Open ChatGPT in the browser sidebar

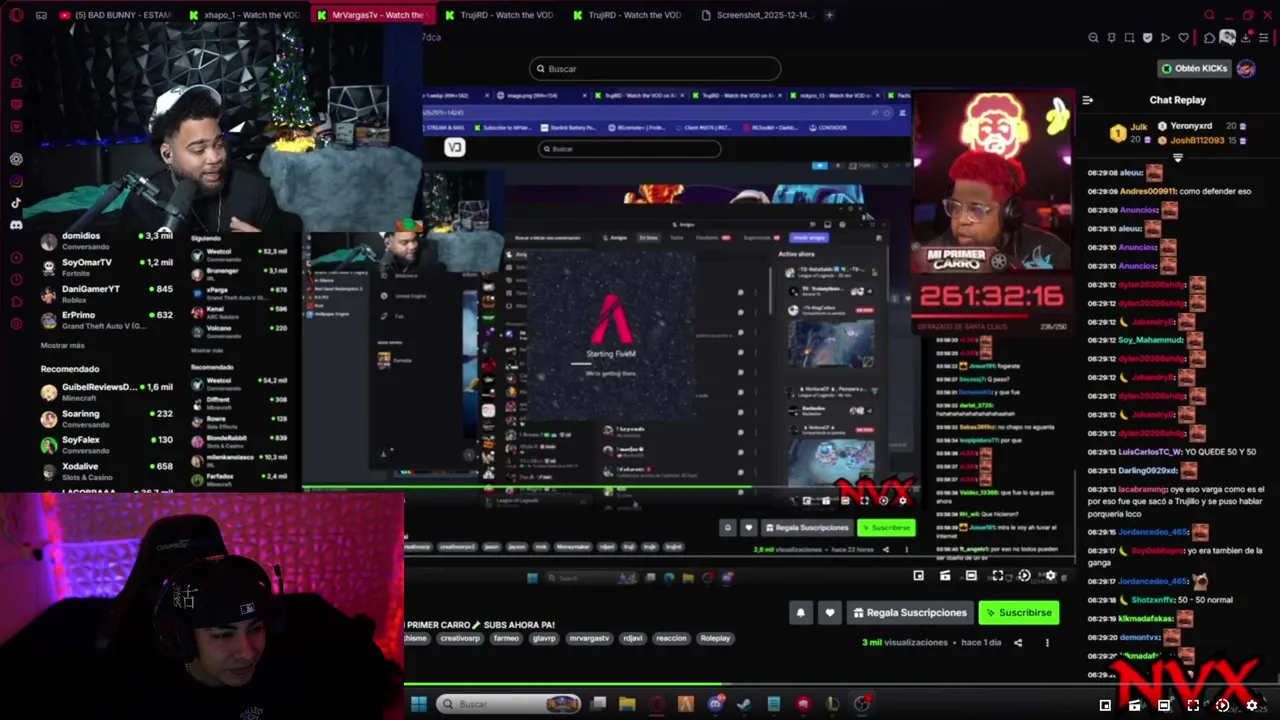click(16, 159)
